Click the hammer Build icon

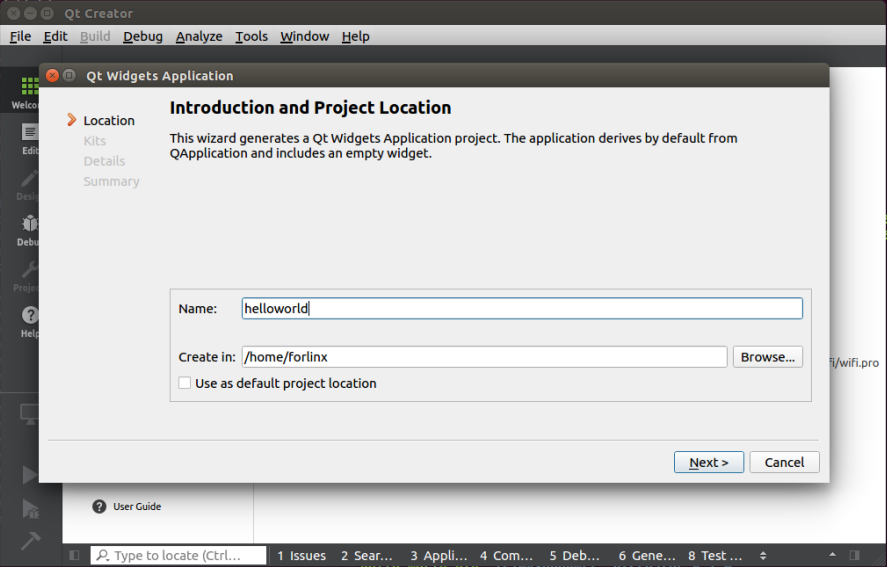coord(30,540)
